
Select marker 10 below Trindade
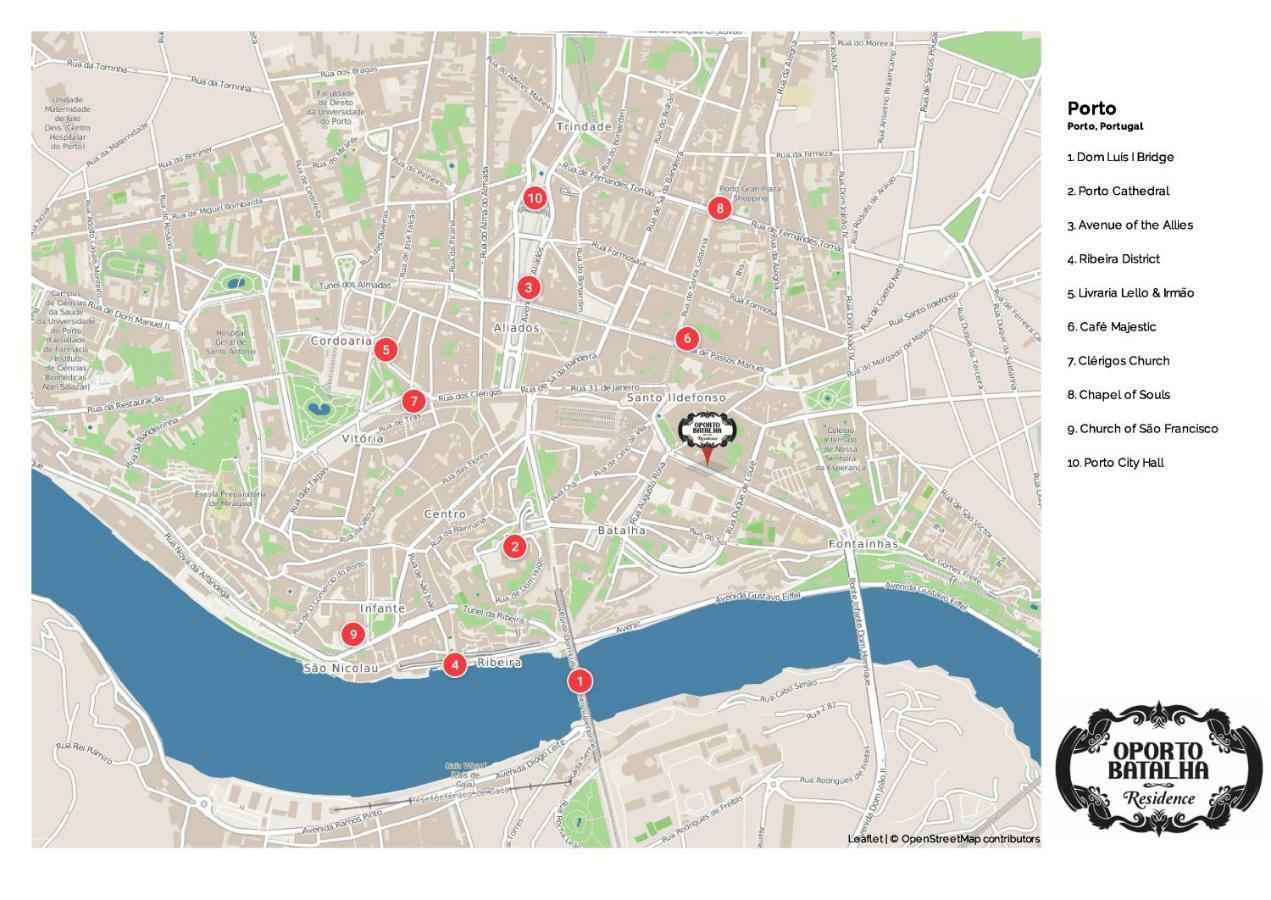tap(534, 198)
